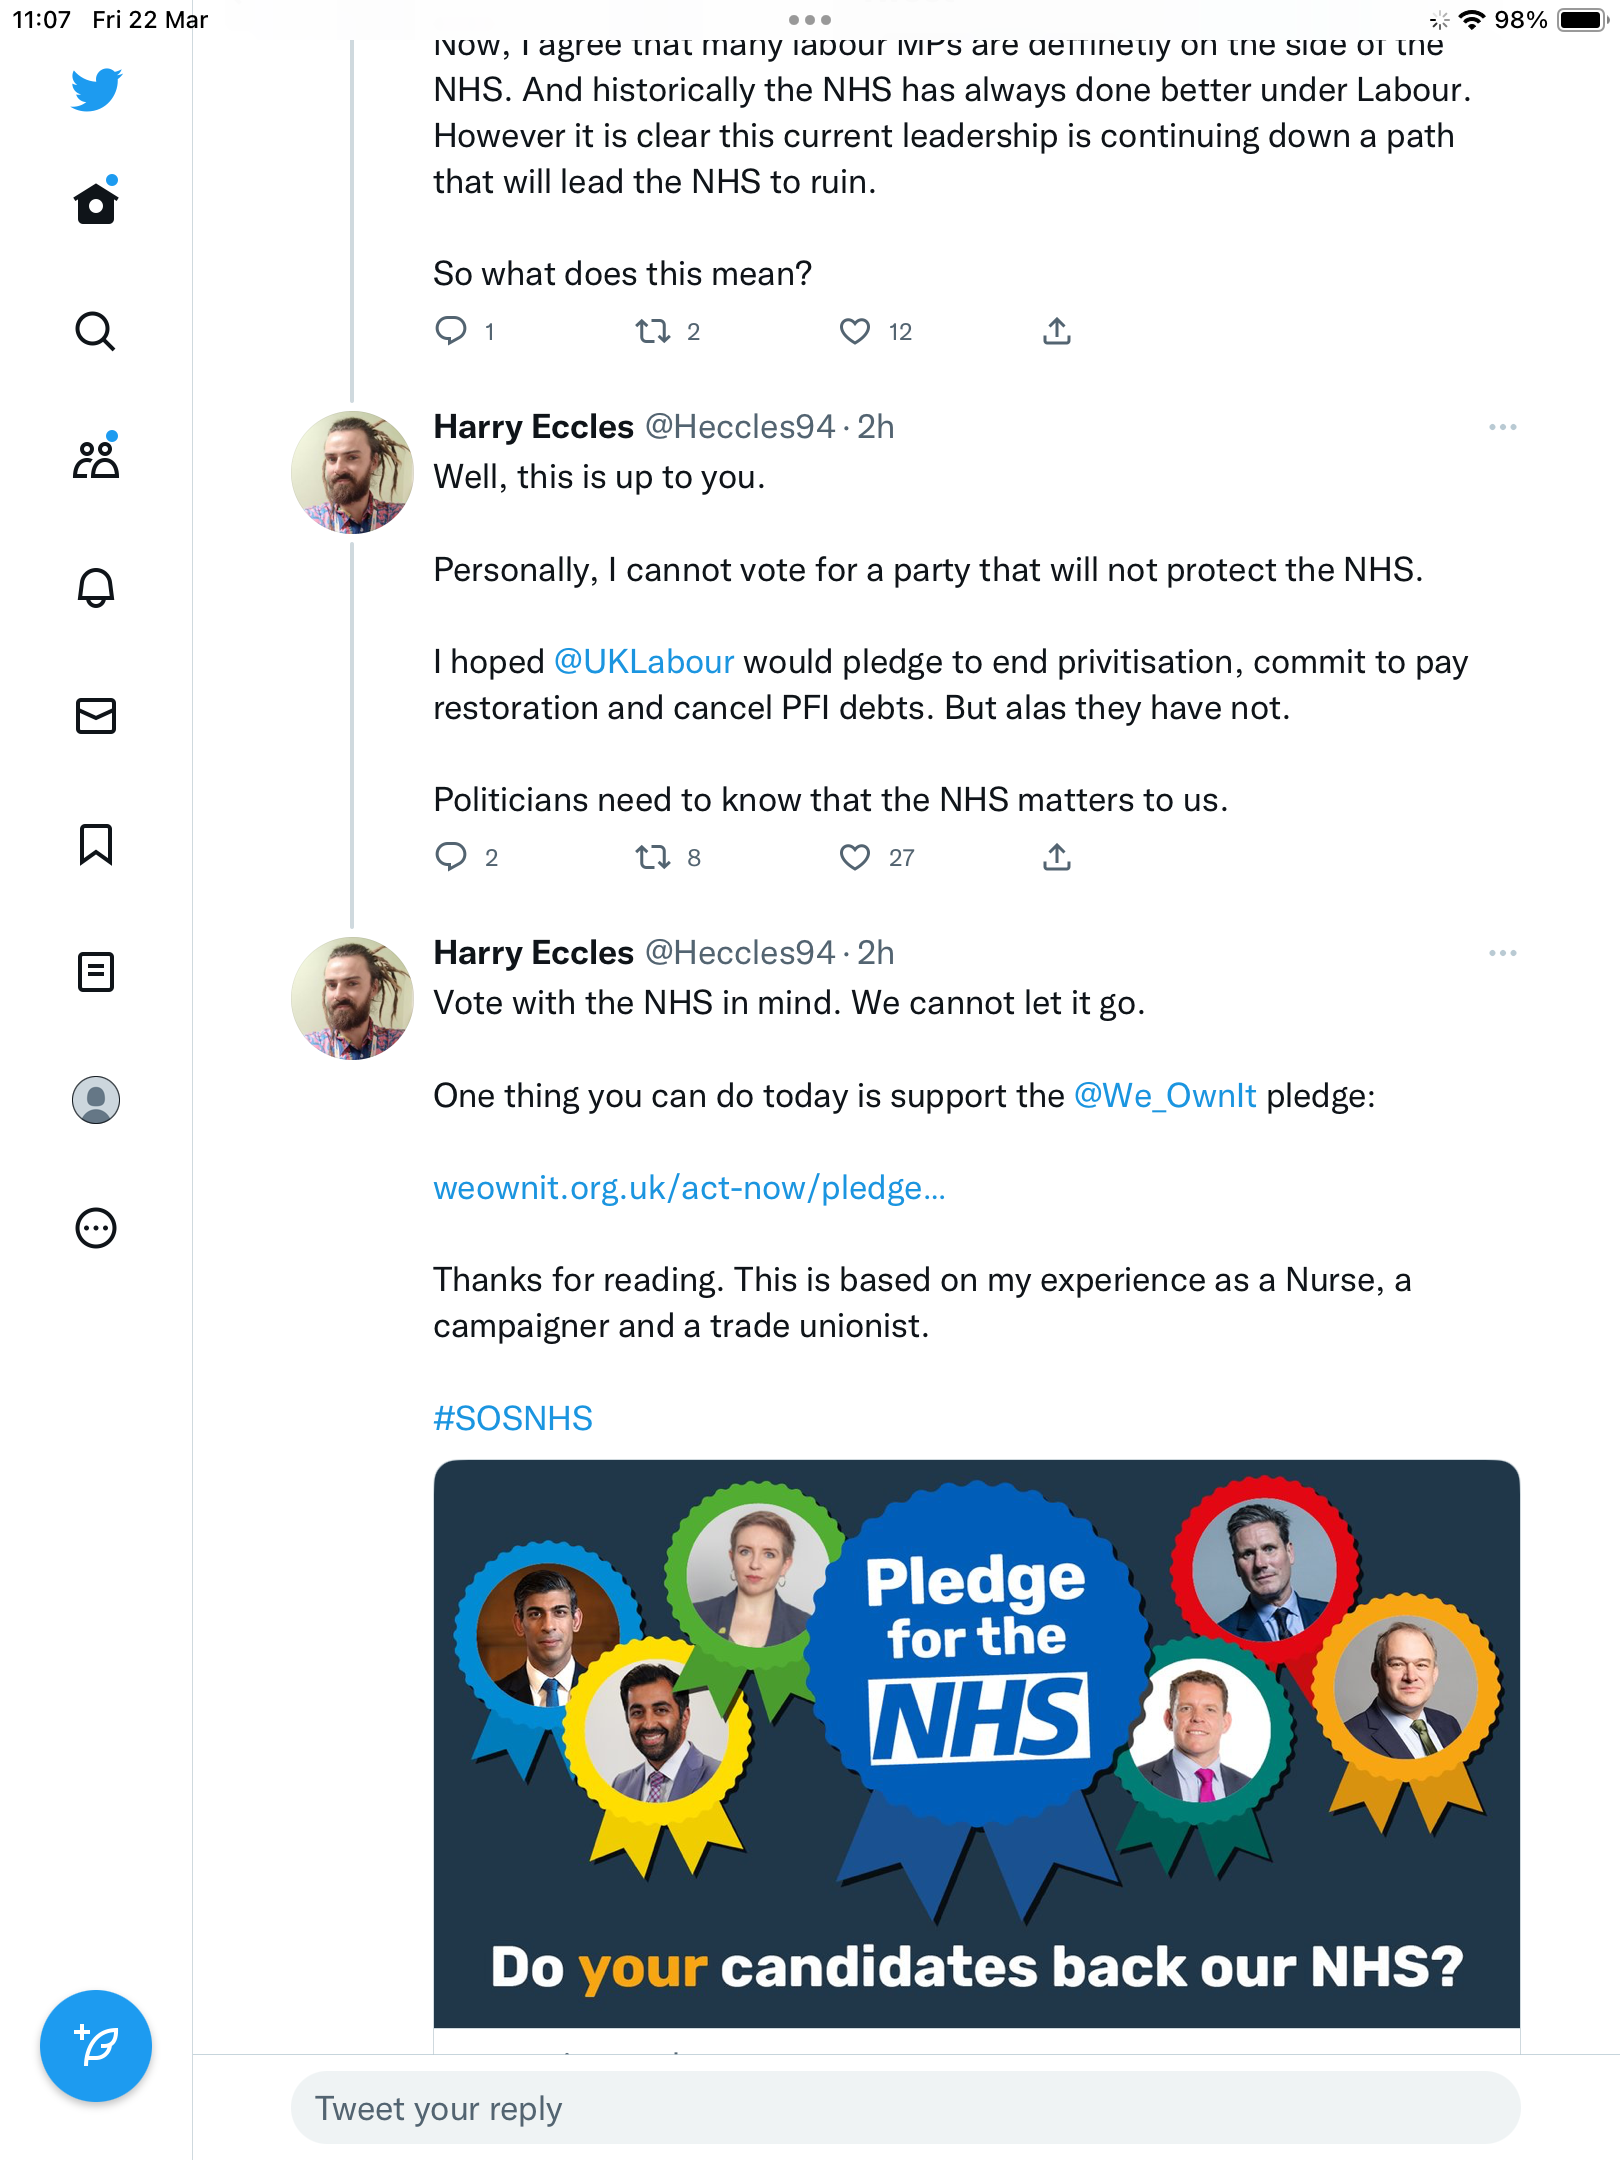
Task: Like the tweet with 27 likes
Action: click(854, 857)
